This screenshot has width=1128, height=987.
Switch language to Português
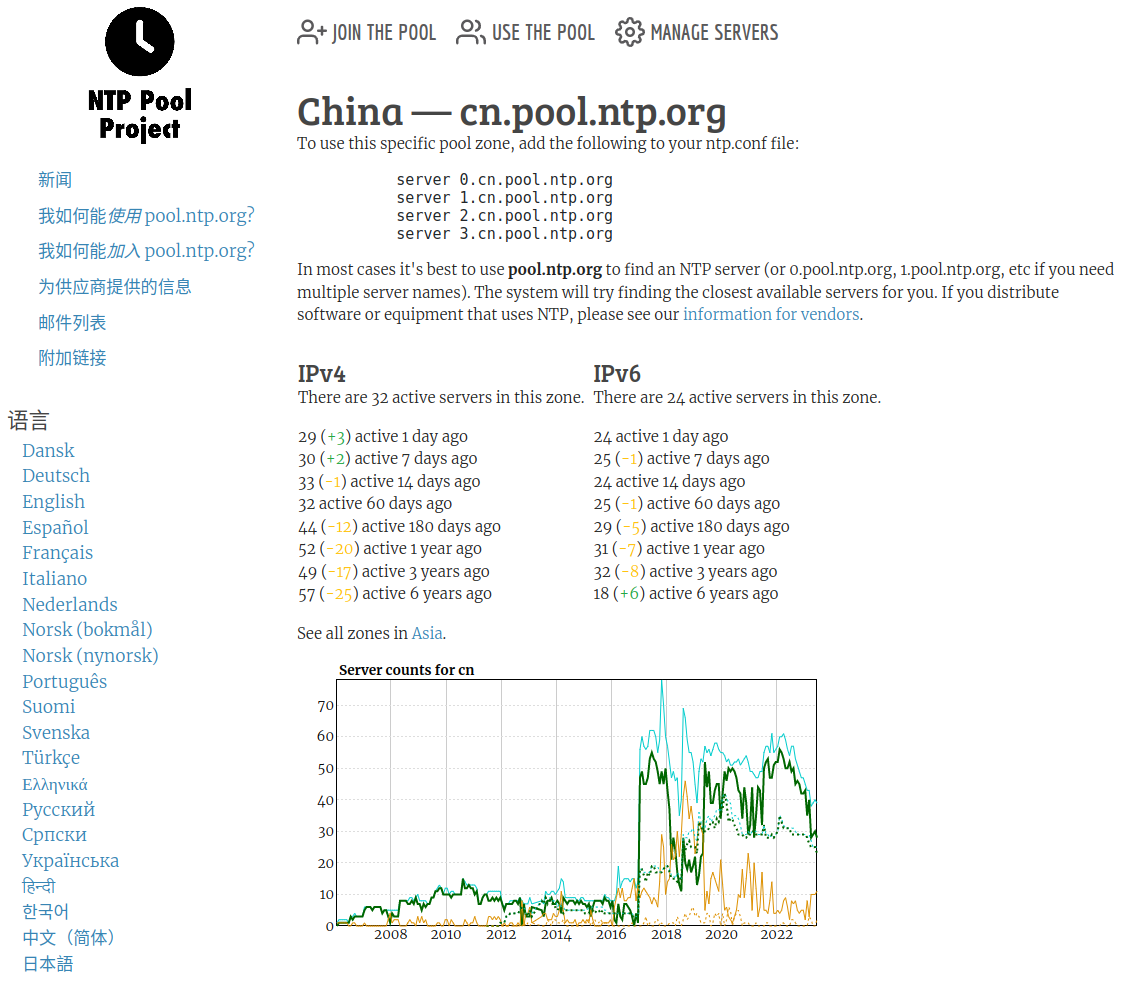65,681
